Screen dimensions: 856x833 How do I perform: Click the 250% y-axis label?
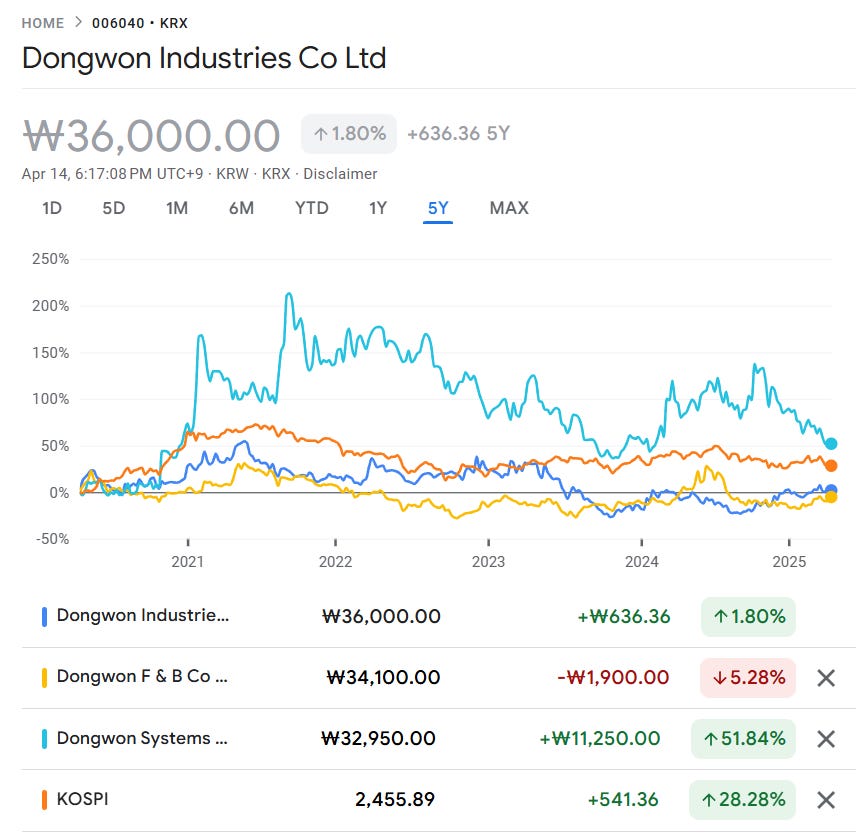(x=51, y=259)
